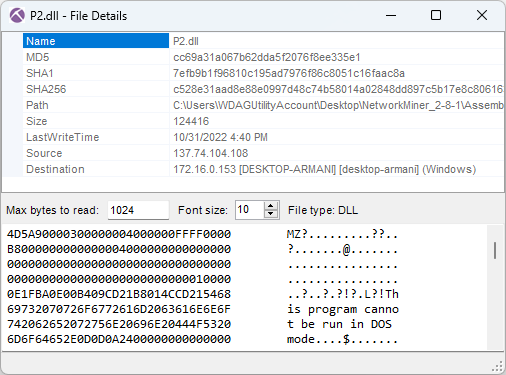Click the Font size label
The width and height of the screenshot is (506, 375).
203,210
